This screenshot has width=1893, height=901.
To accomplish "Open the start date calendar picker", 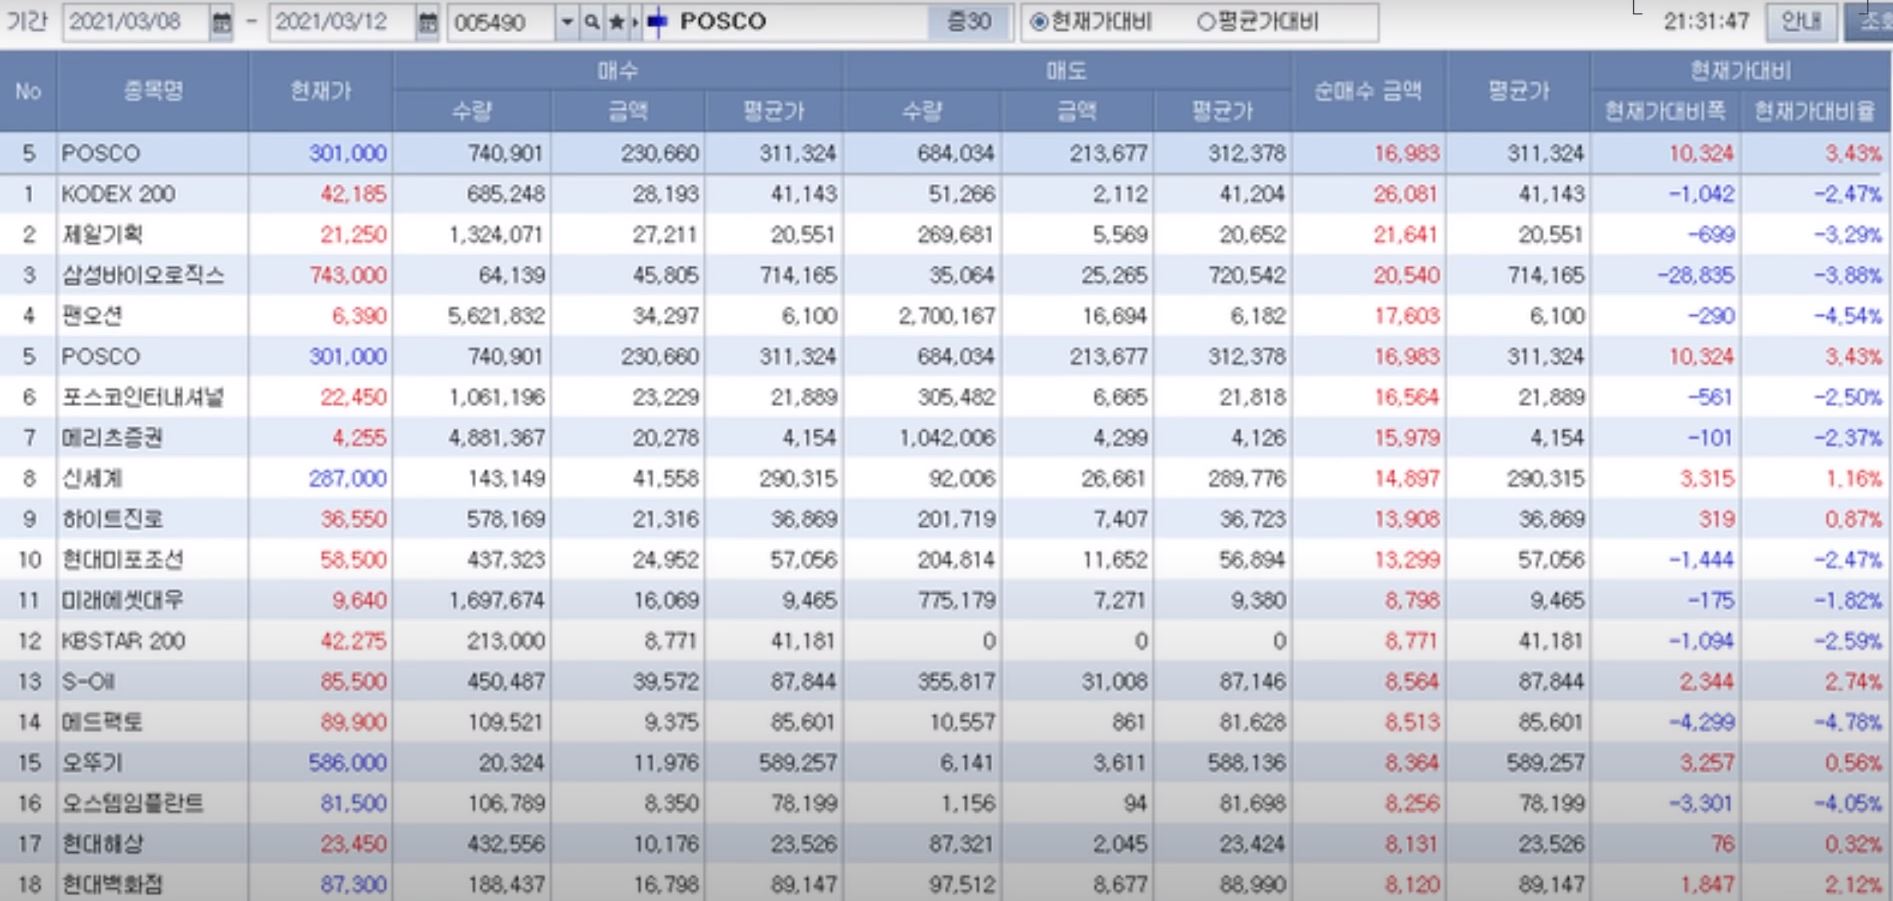I will [x=221, y=22].
